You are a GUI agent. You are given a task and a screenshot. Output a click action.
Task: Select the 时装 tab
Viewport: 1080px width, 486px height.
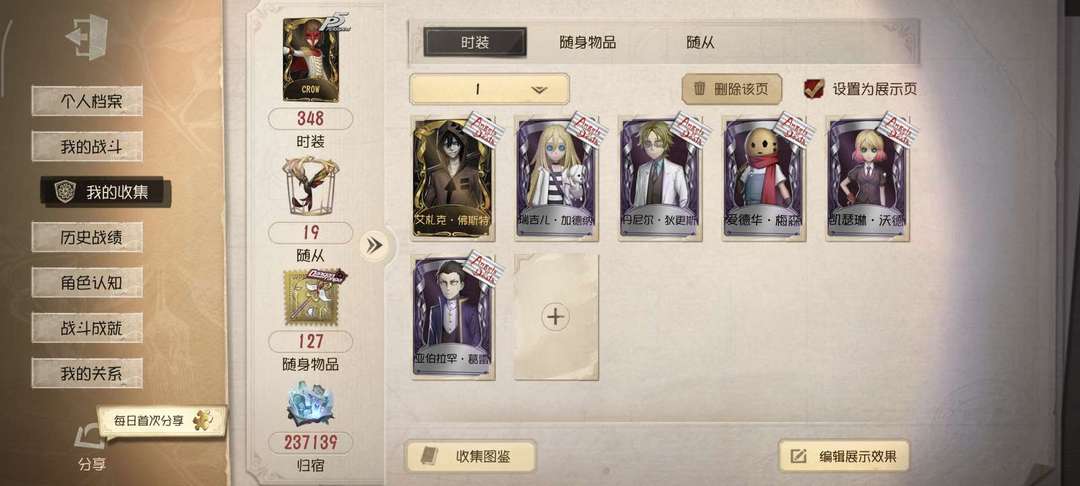475,42
